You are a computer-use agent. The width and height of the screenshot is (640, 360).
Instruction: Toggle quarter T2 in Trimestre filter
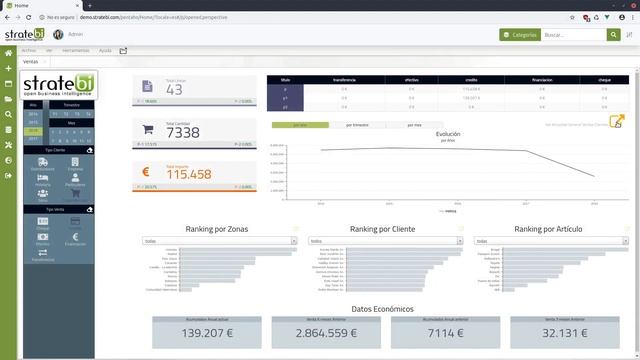tap(66, 114)
